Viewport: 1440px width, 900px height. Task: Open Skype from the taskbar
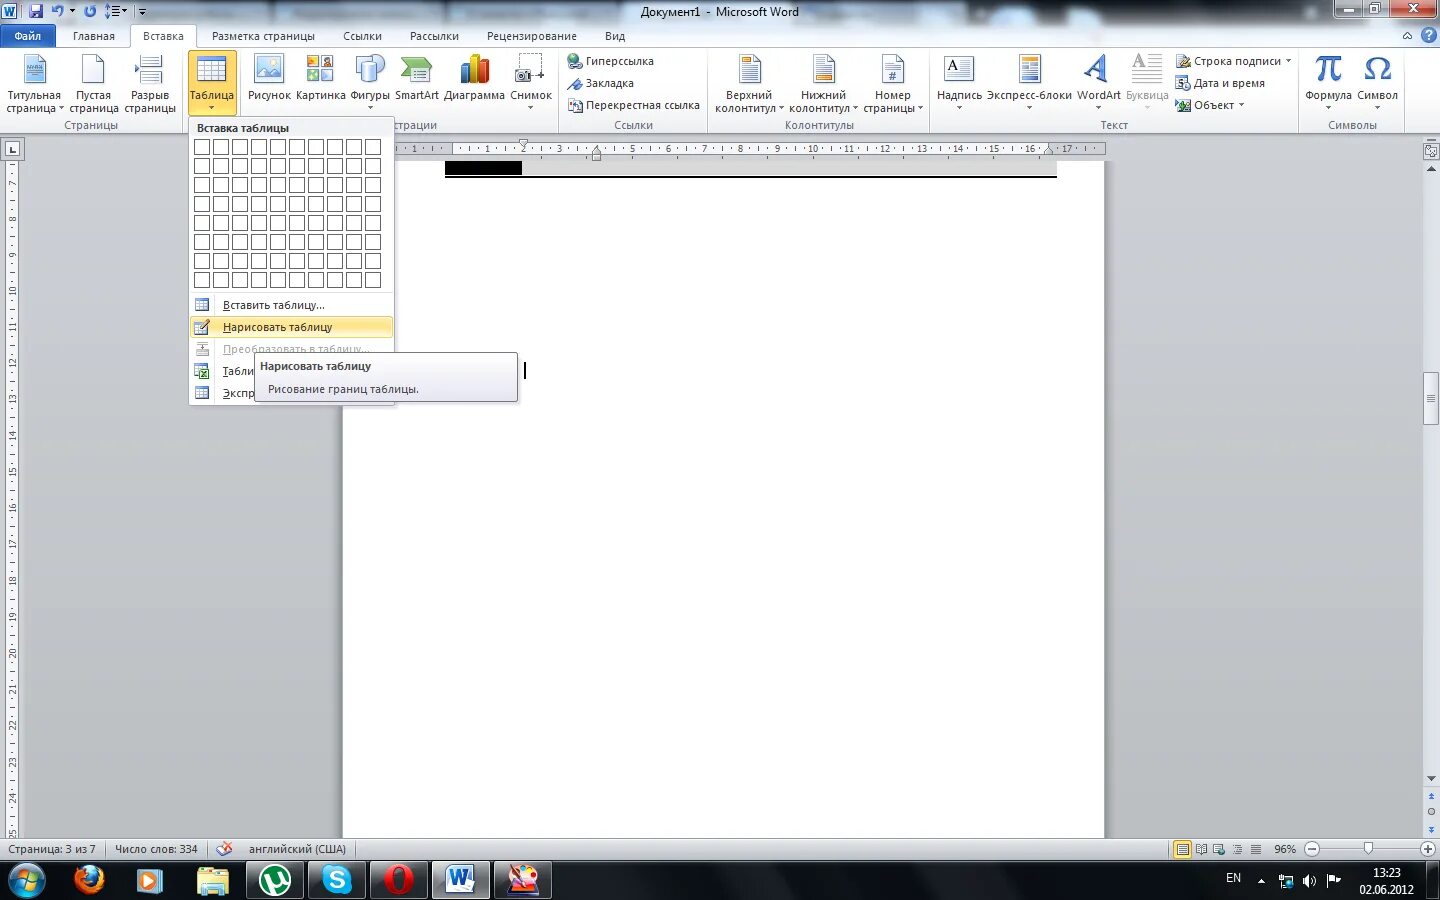[337, 880]
